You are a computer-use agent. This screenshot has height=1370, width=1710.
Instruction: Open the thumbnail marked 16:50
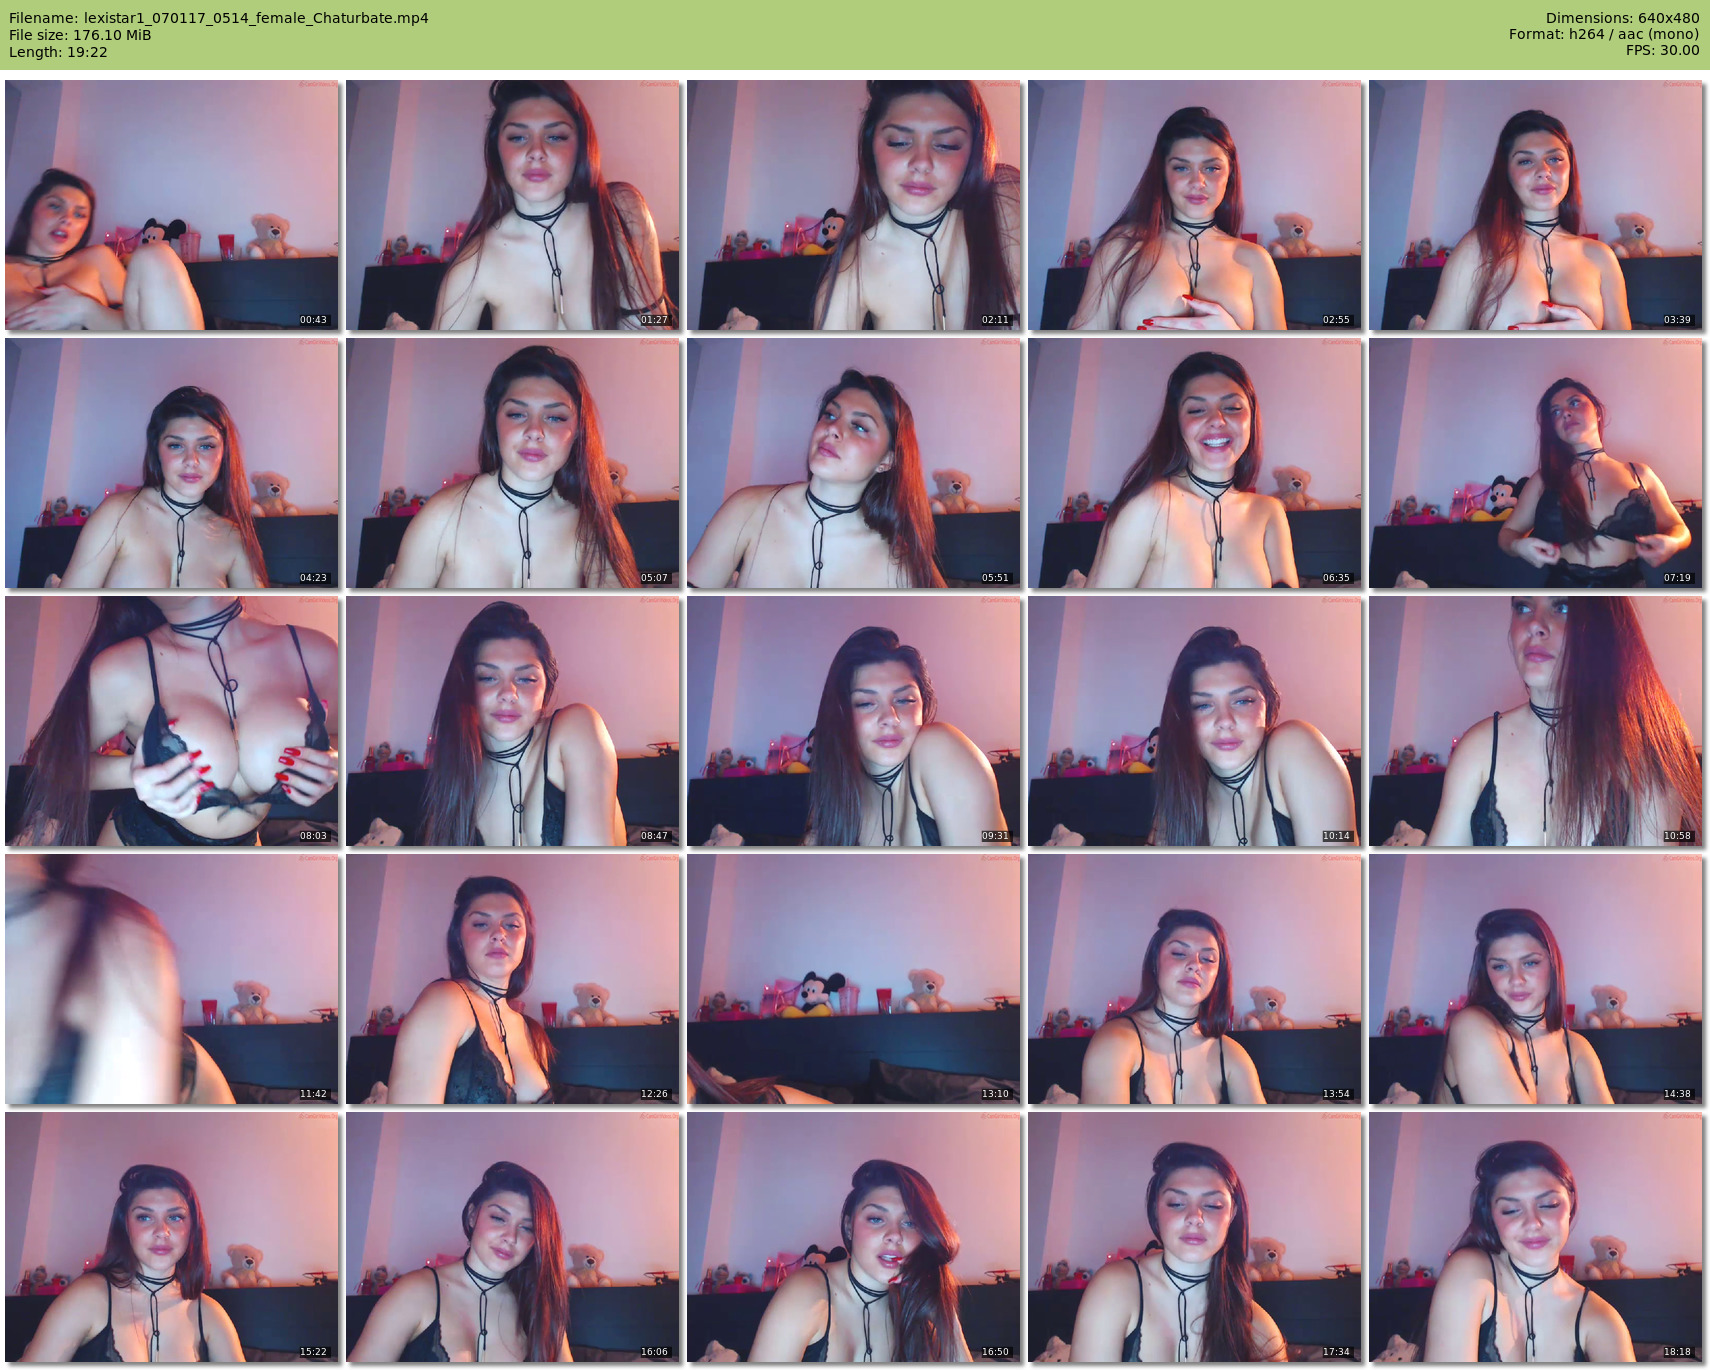click(854, 1237)
